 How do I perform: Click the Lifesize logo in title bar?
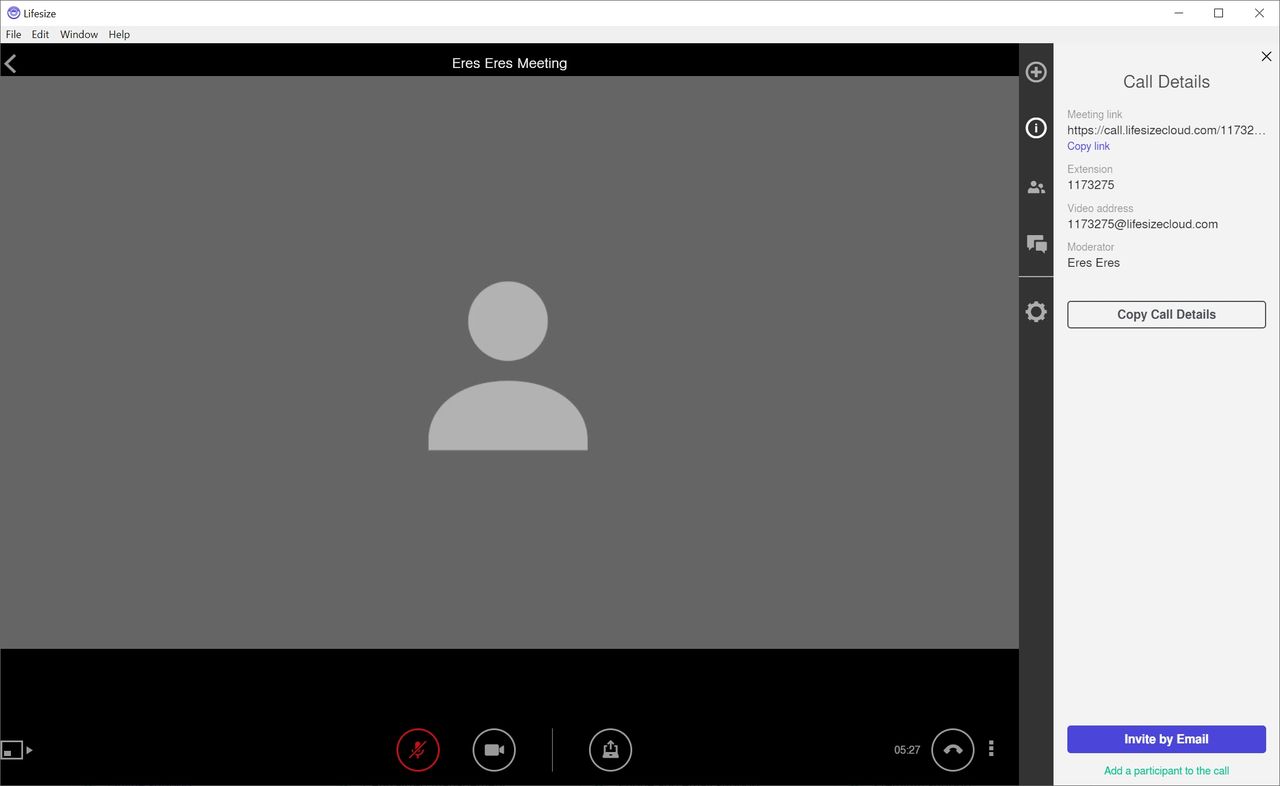(13, 13)
